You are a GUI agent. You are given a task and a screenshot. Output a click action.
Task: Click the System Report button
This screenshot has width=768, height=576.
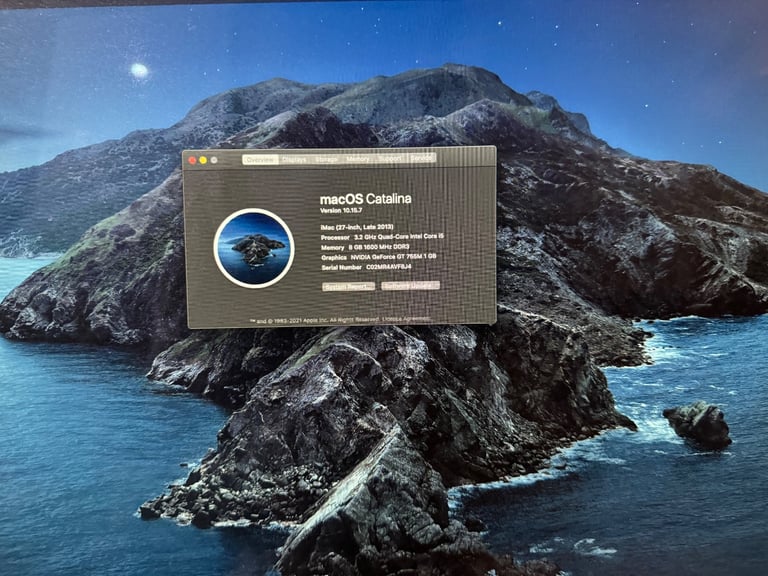[x=349, y=287]
